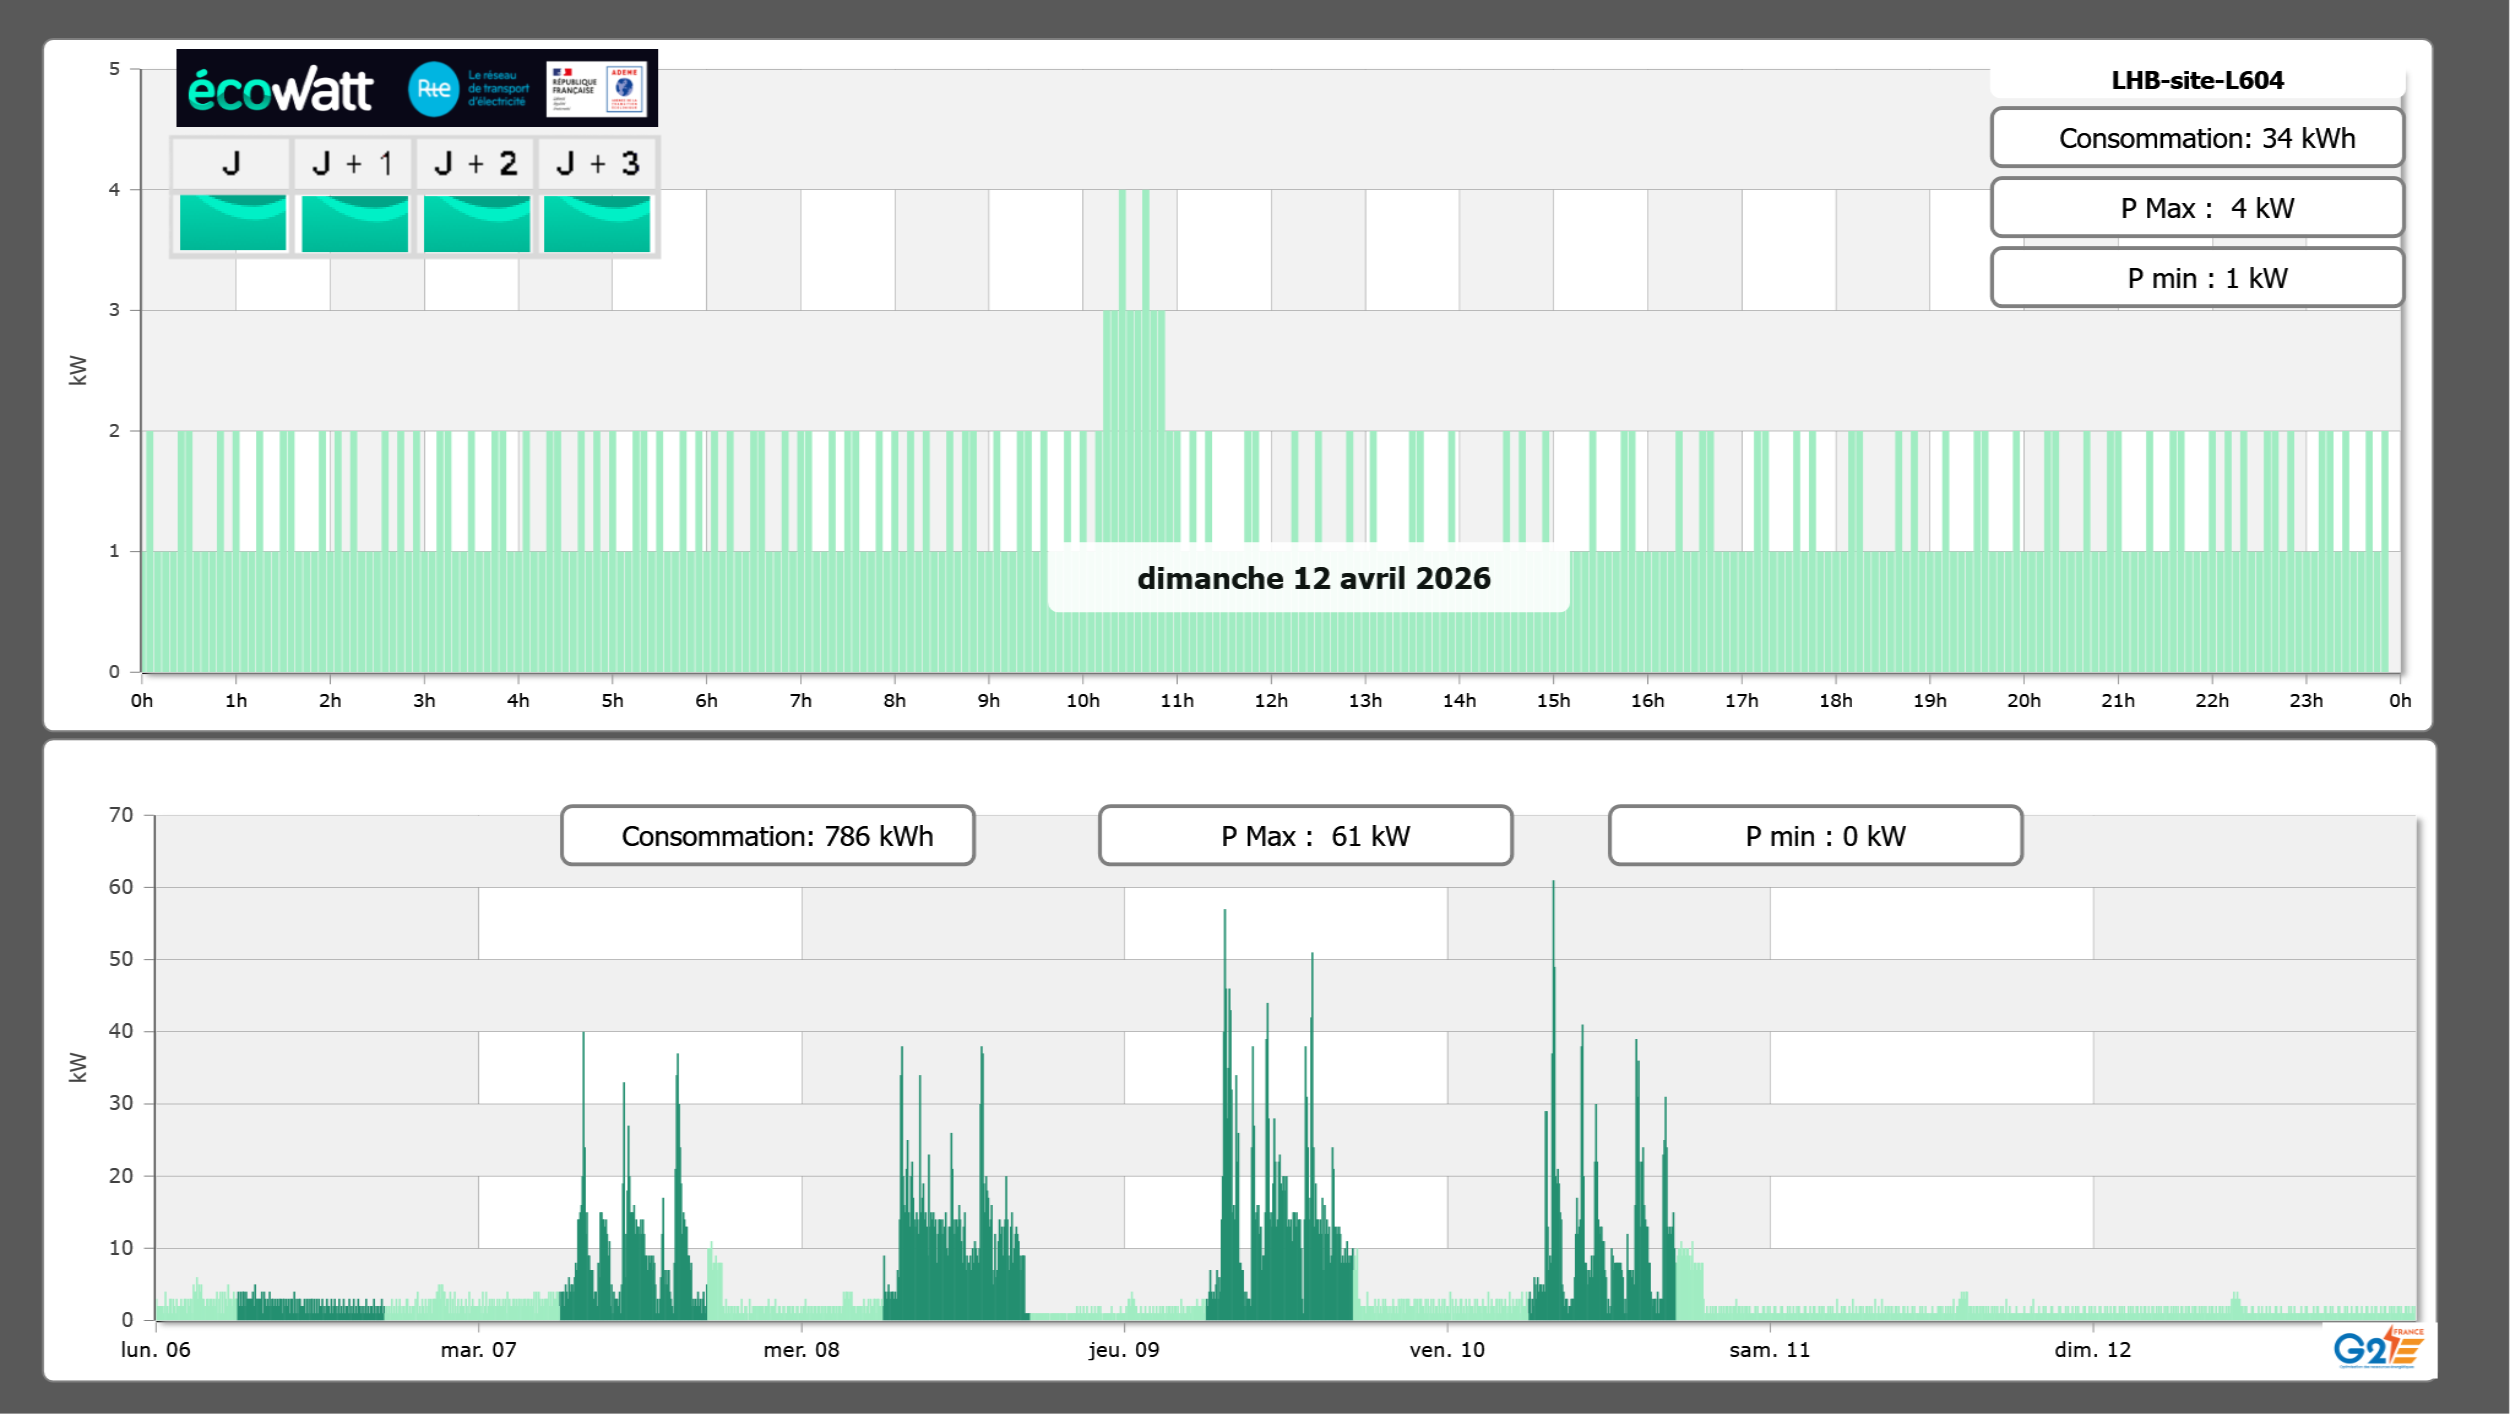
Task: Click the Consommation: 786 kWh box
Action: point(767,836)
